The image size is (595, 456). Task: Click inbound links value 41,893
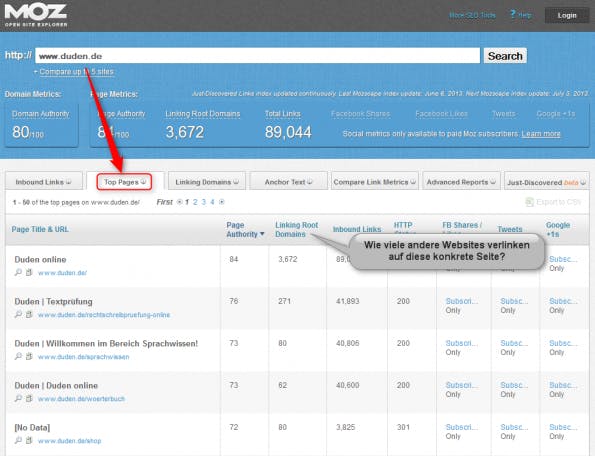348,301
